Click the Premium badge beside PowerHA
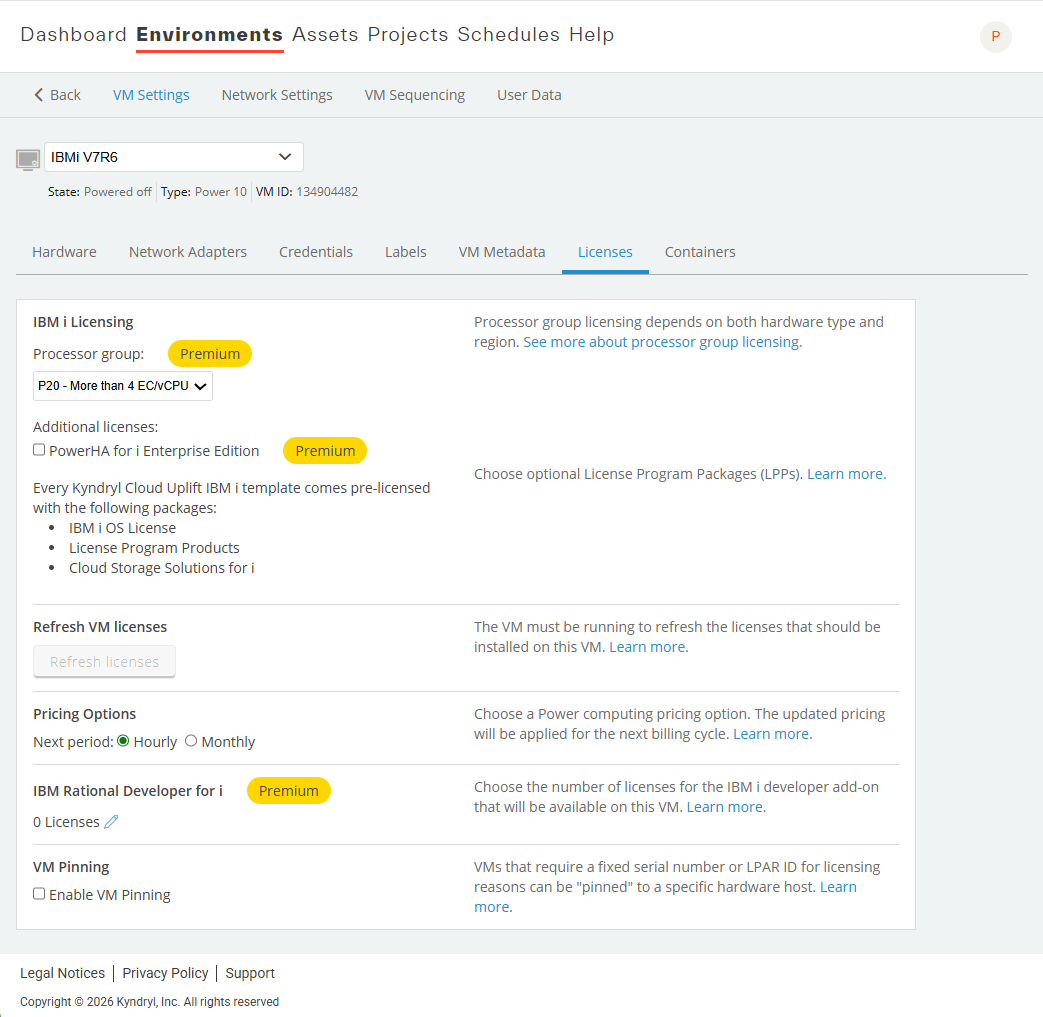The image size is (1043, 1017). coord(324,450)
